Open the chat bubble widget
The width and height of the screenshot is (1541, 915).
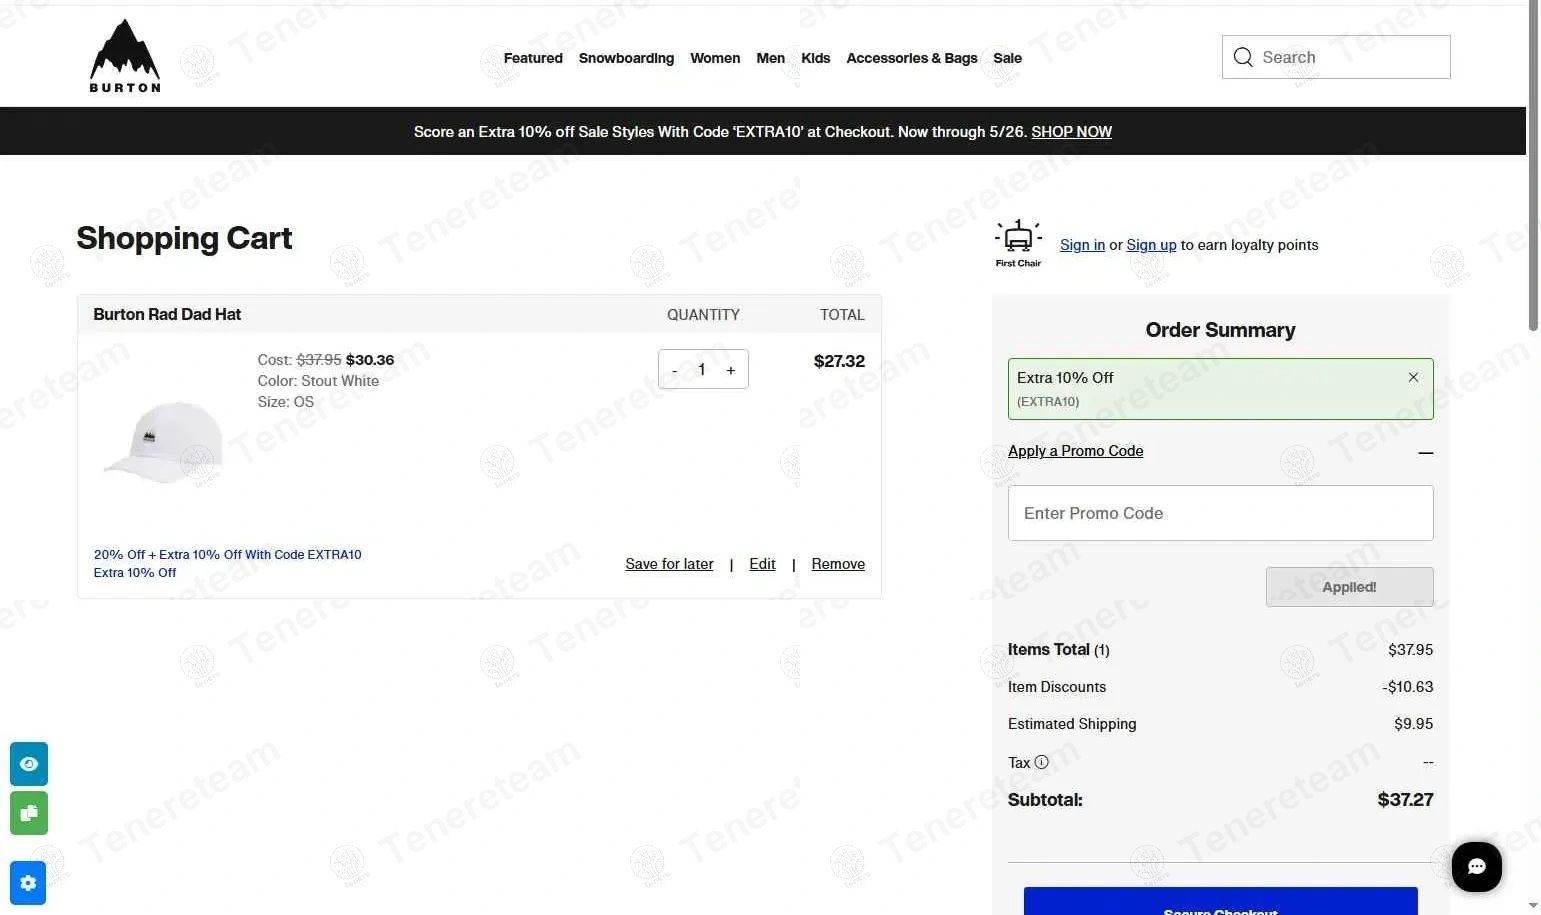(1476, 866)
